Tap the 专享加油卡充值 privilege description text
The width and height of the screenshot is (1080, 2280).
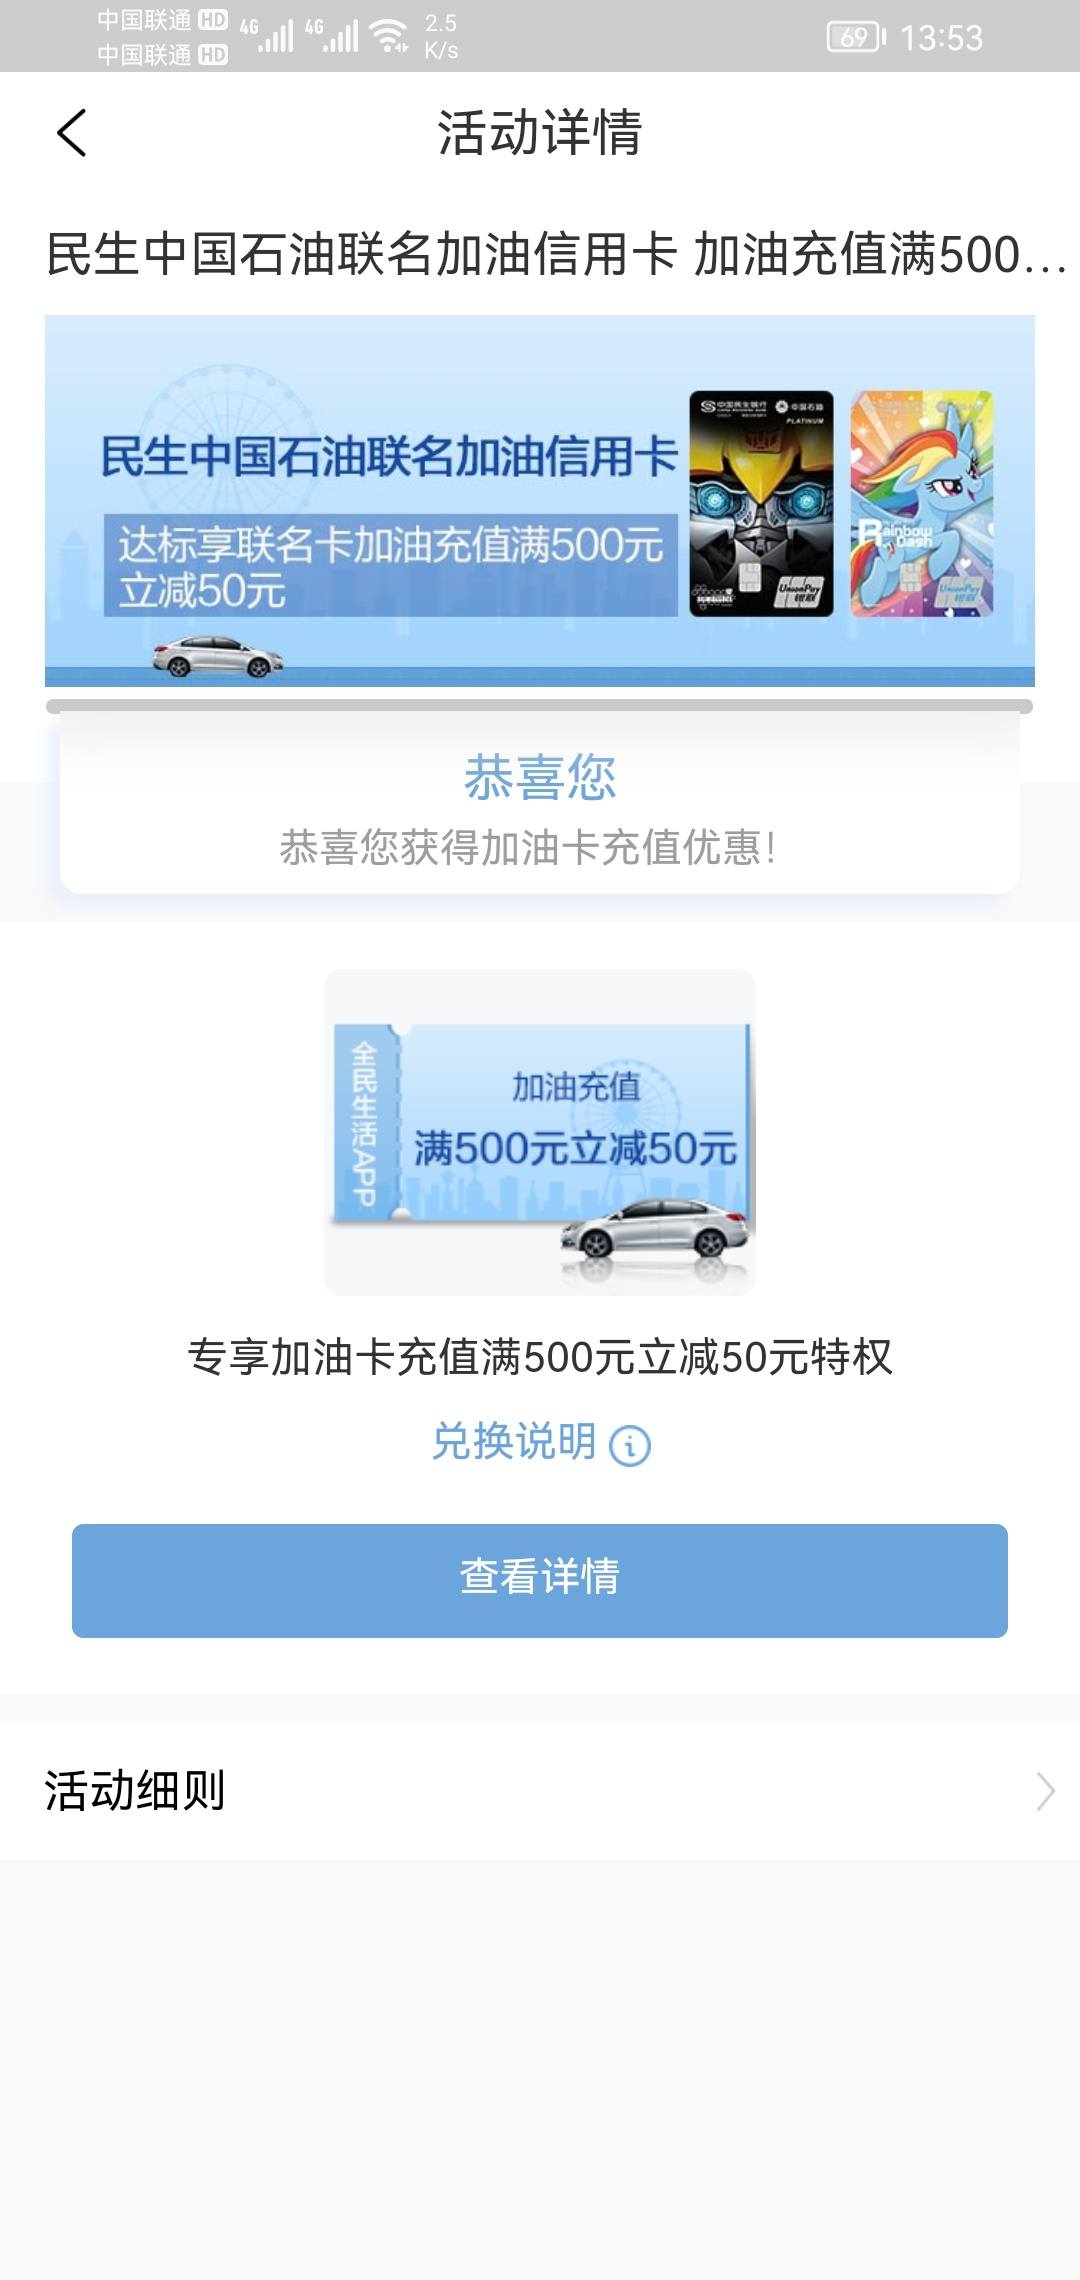click(540, 1357)
